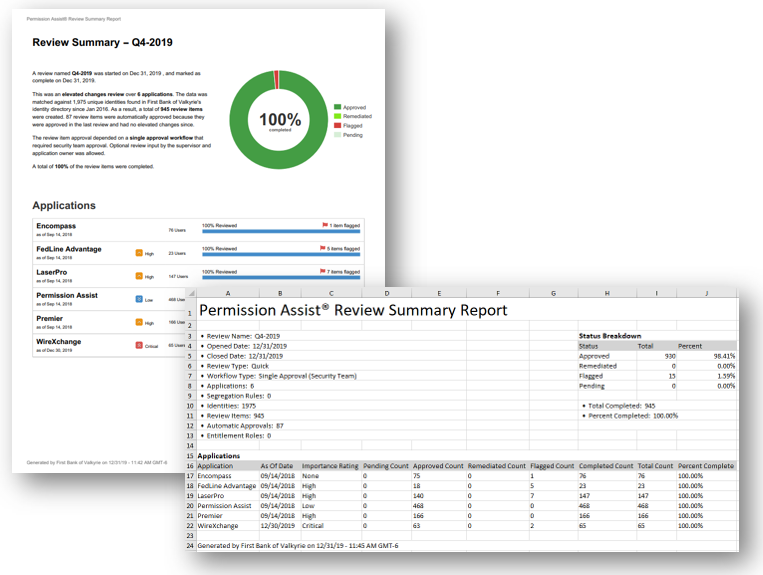The width and height of the screenshot is (763, 575).
Task: Click the flag icon beside 5 items flagged
Action: pyautogui.click(x=322, y=248)
